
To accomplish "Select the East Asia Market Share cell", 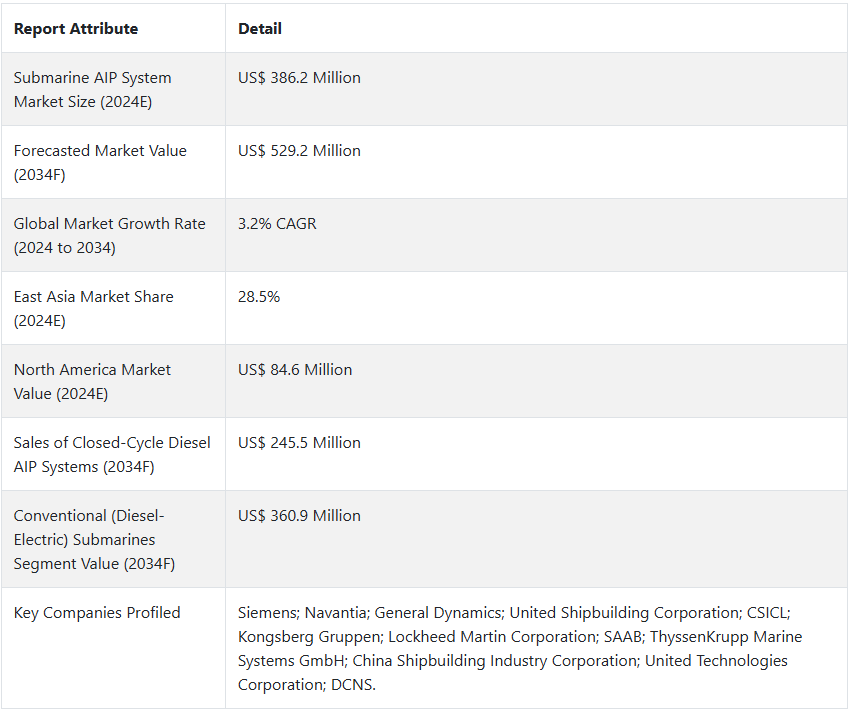I will pos(113,308).
